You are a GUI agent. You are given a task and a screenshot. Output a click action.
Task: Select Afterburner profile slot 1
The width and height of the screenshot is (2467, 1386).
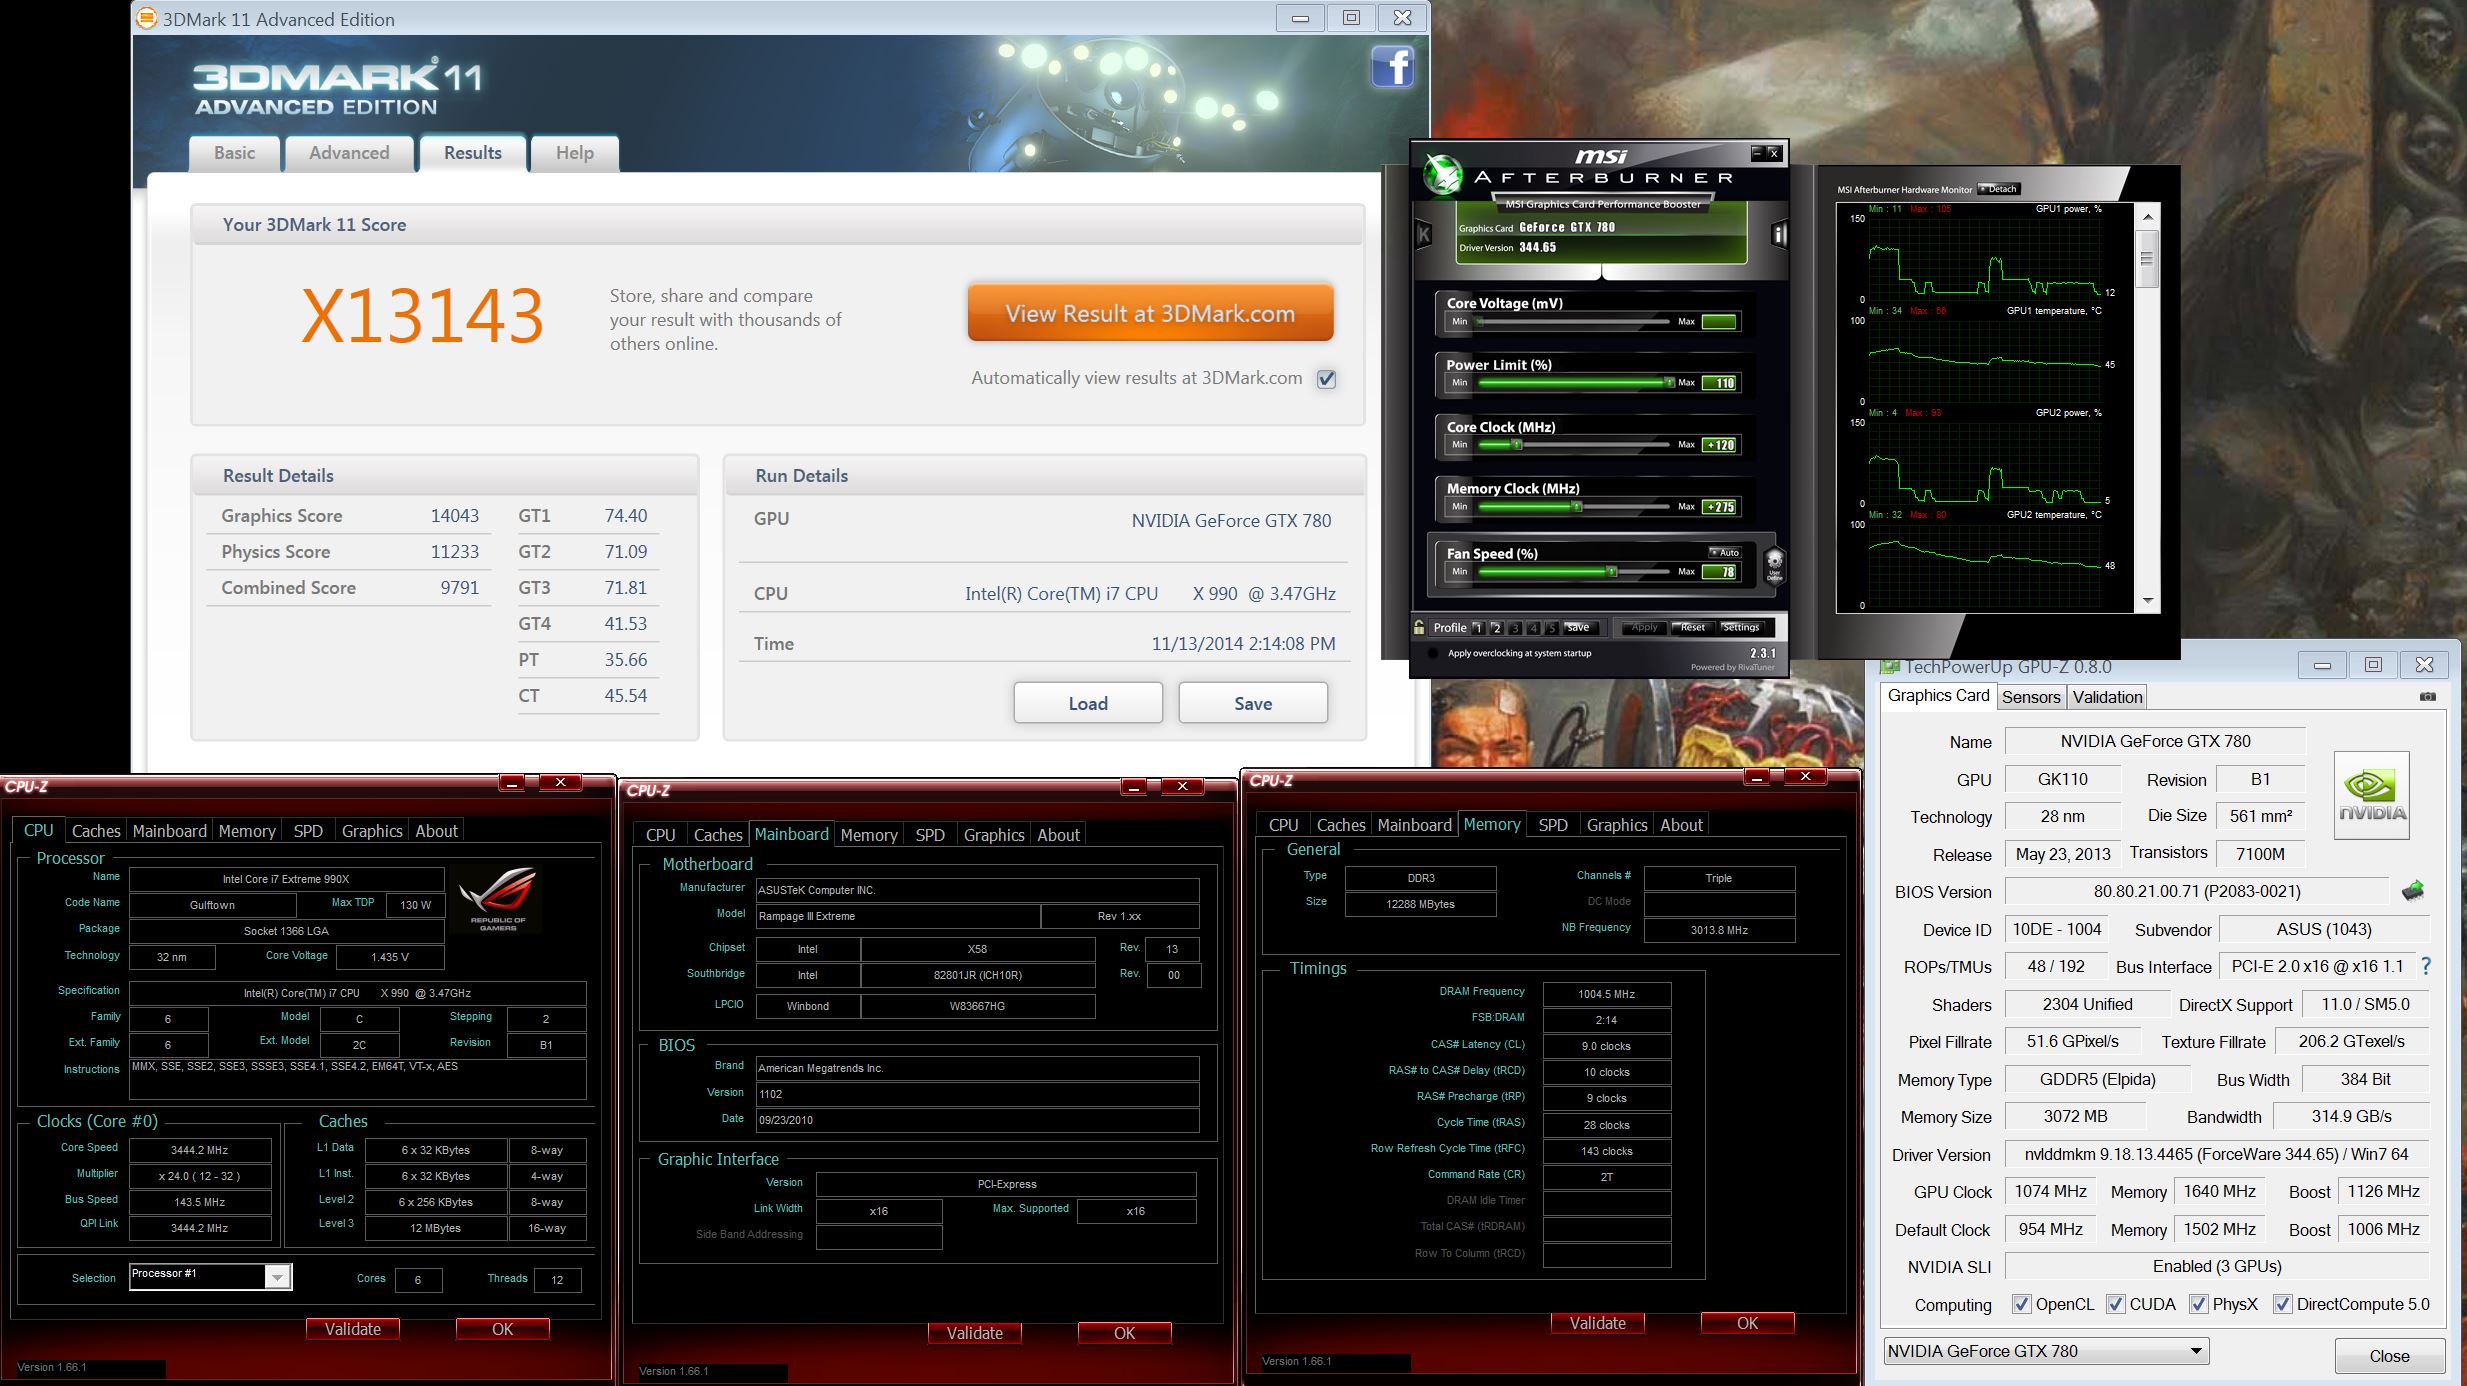click(1478, 628)
